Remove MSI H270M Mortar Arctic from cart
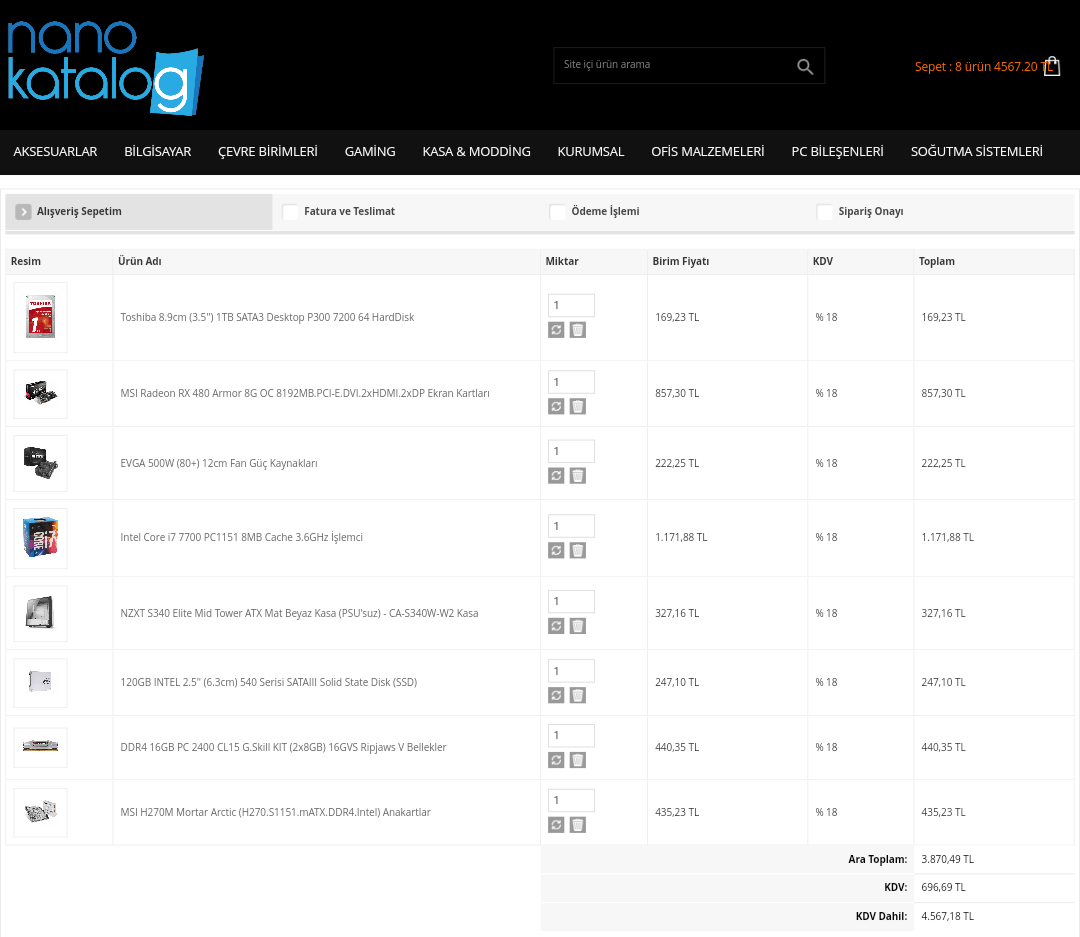Viewport: 1080px width, 937px height. (x=578, y=825)
